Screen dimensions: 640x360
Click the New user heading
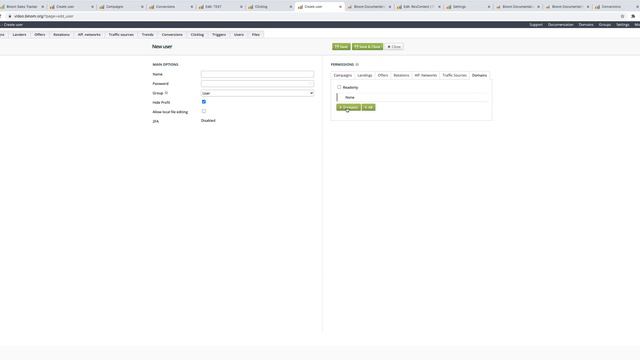(x=162, y=47)
